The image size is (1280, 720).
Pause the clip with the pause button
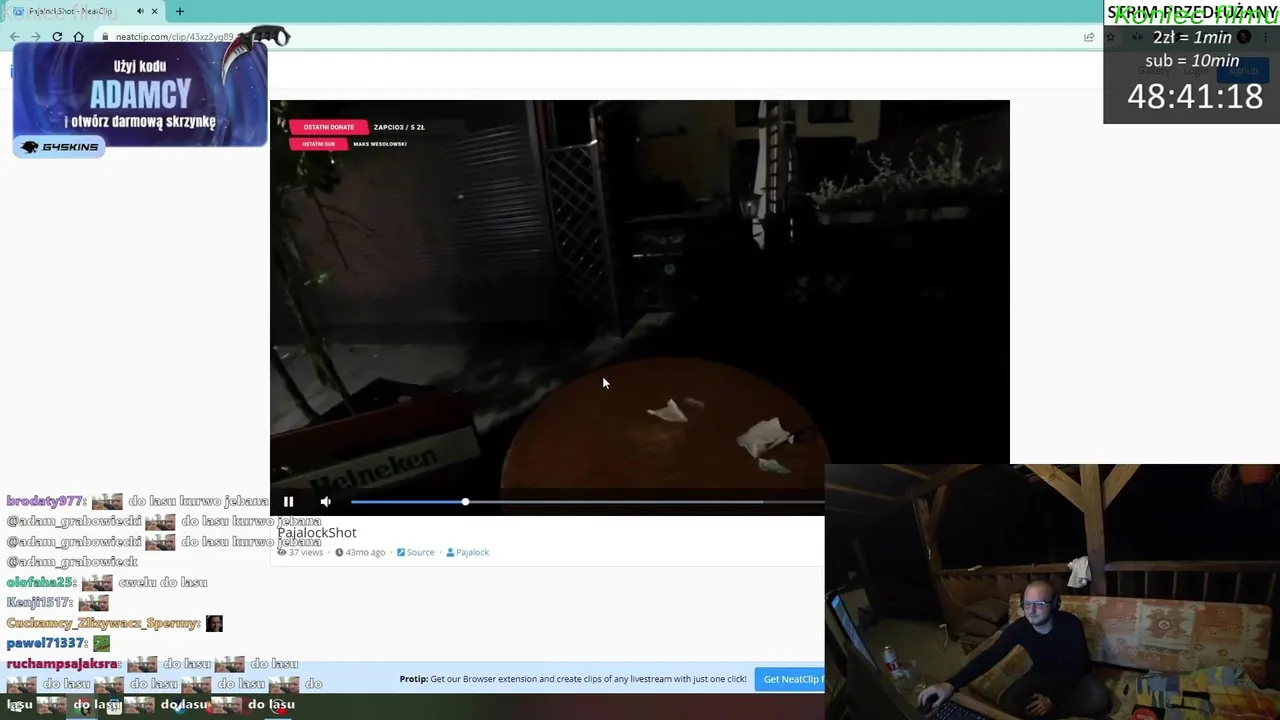tap(288, 502)
